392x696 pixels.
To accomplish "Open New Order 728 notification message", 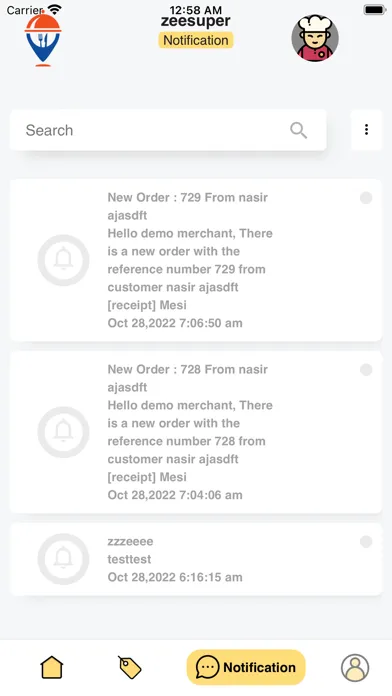I will (x=196, y=432).
